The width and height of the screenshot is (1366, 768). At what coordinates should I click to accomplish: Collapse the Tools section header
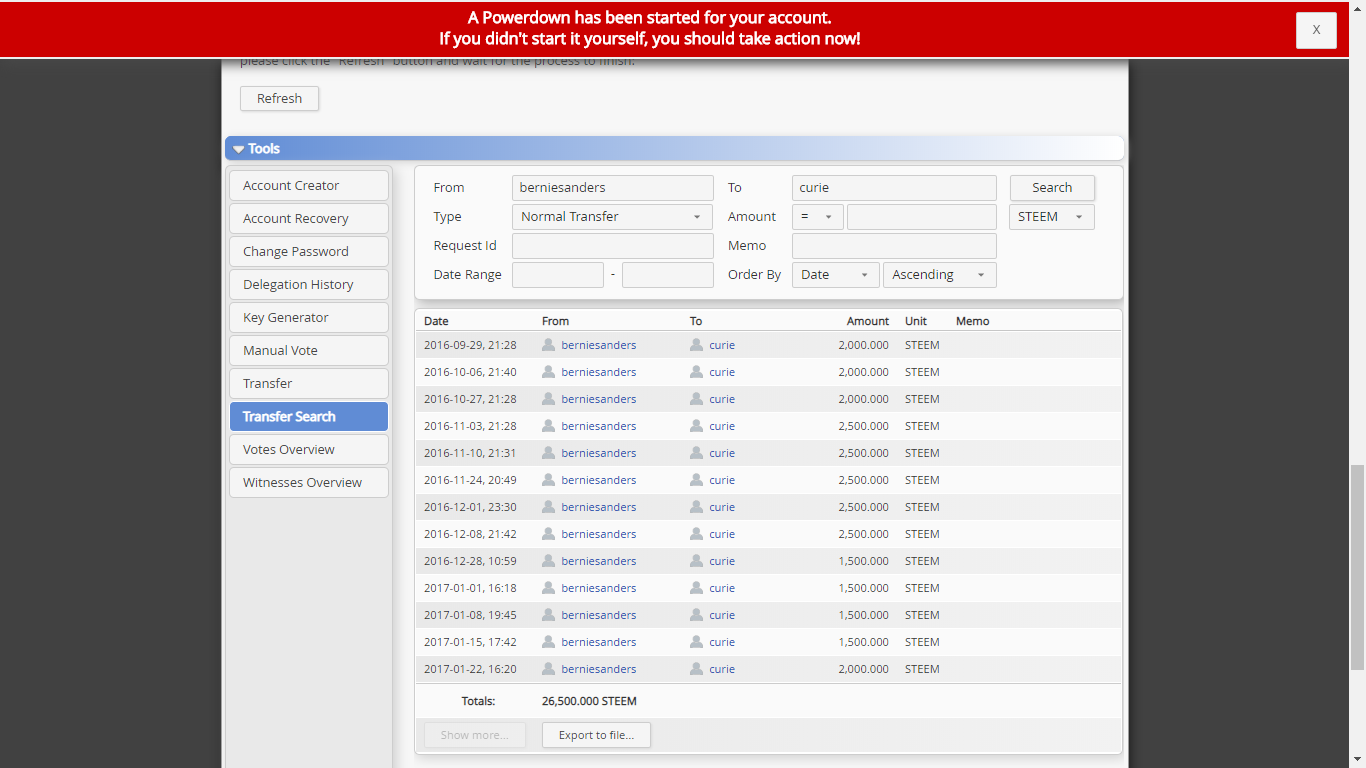(674, 148)
